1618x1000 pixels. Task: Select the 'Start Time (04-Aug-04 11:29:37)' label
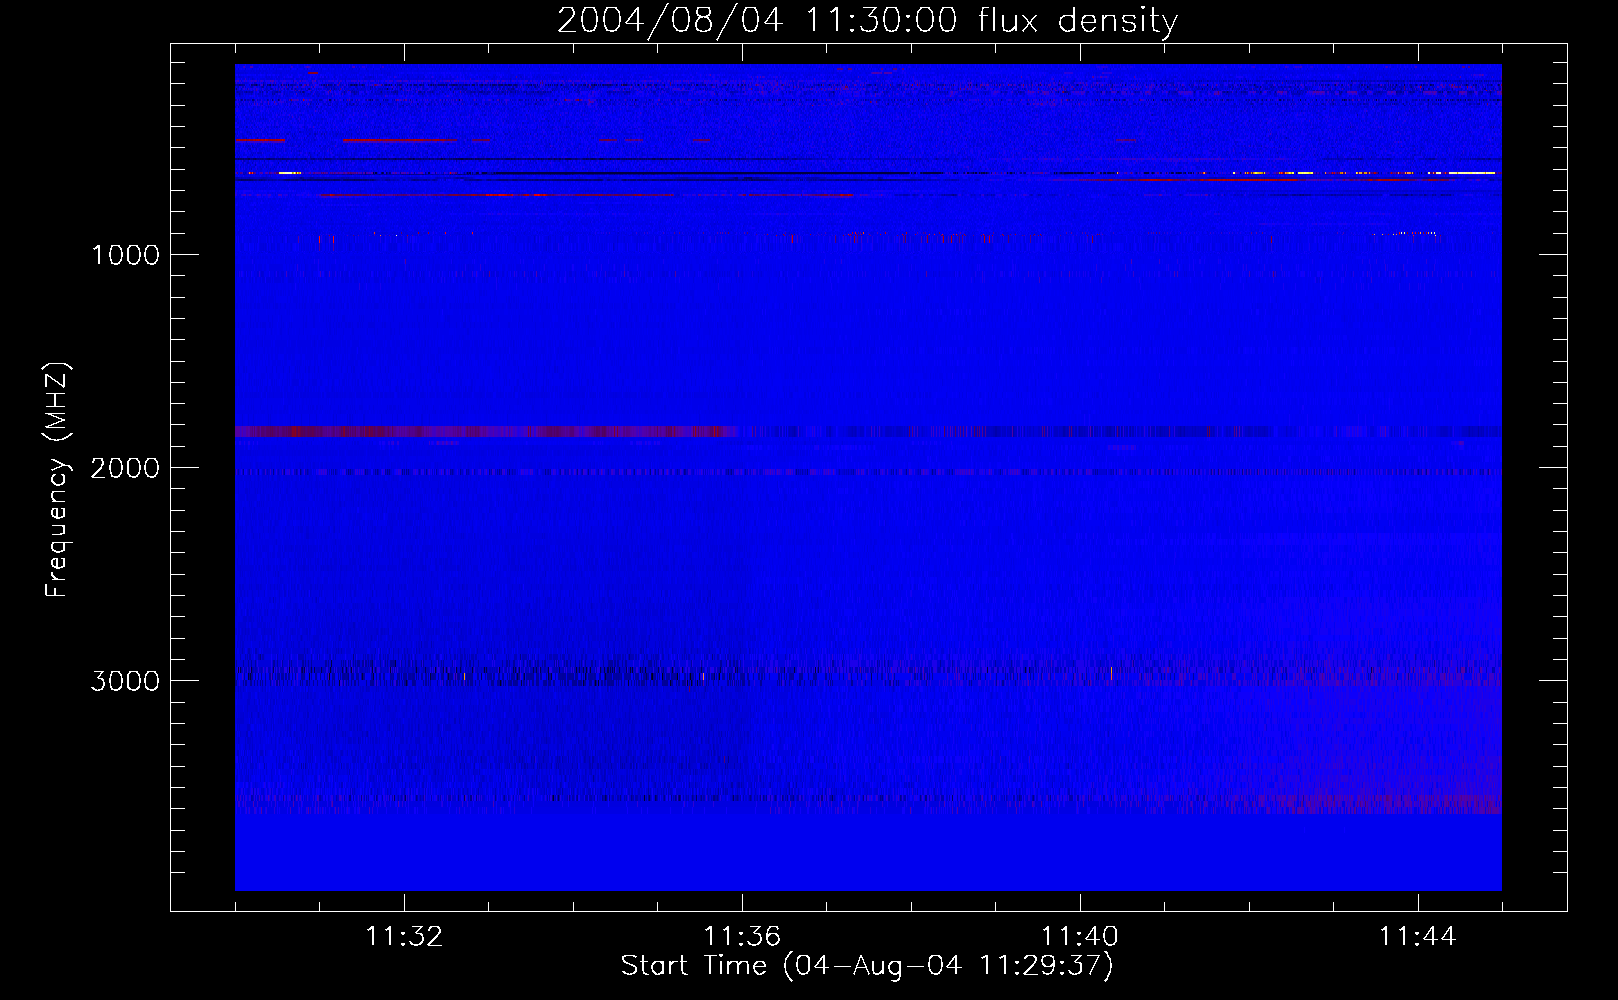click(x=867, y=966)
